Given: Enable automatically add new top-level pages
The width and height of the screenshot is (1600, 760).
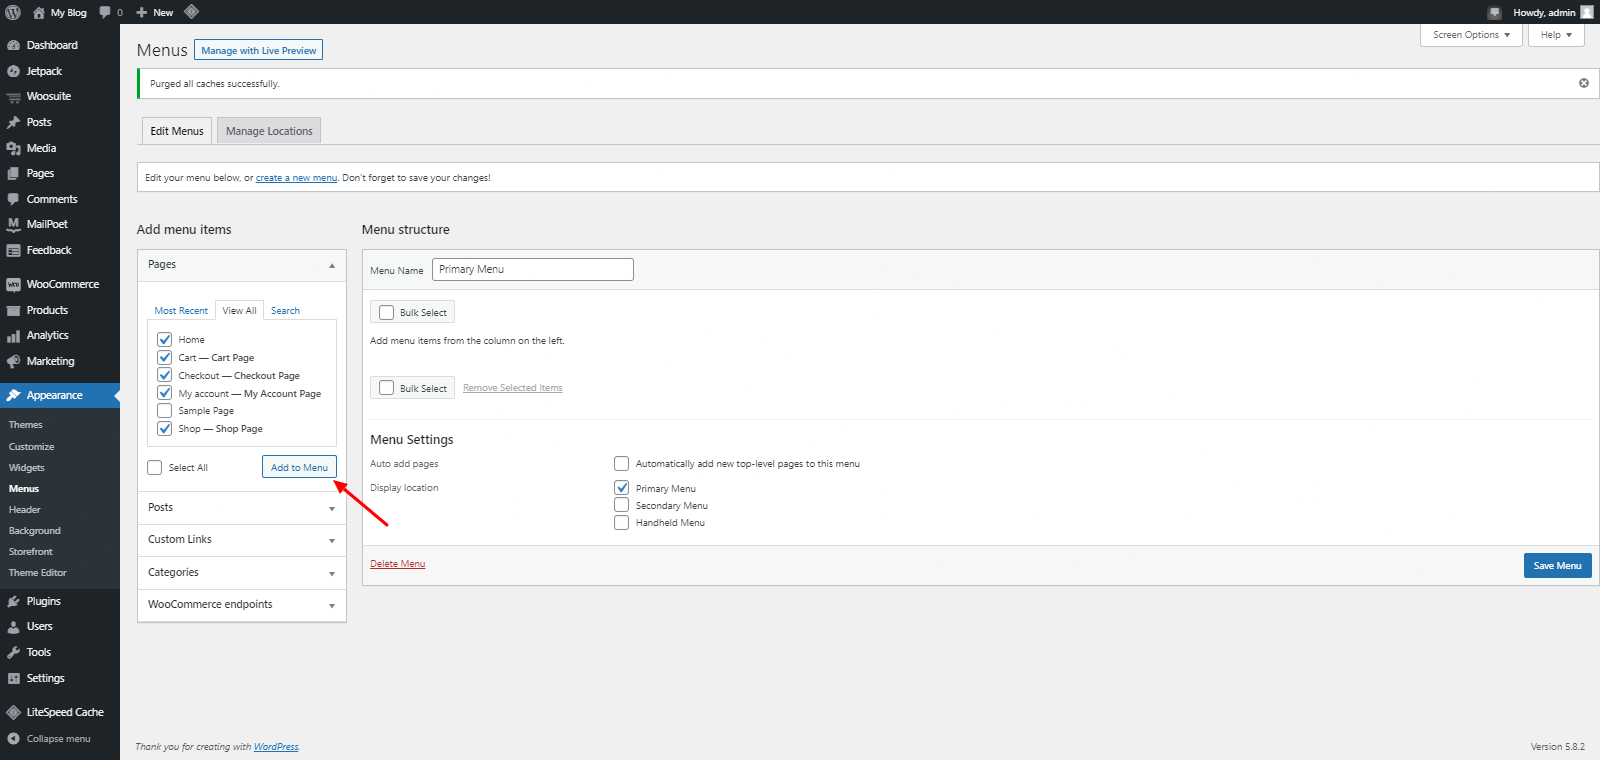Looking at the screenshot, I should coord(622,463).
